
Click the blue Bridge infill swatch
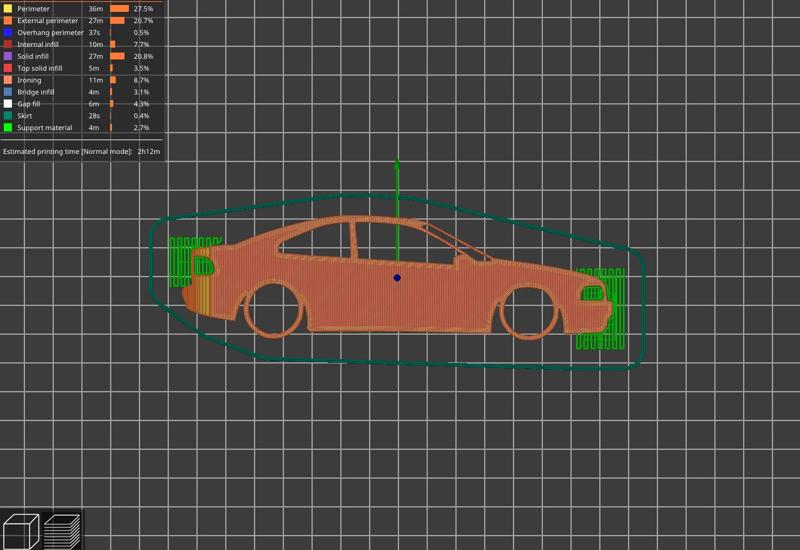tap(8, 92)
